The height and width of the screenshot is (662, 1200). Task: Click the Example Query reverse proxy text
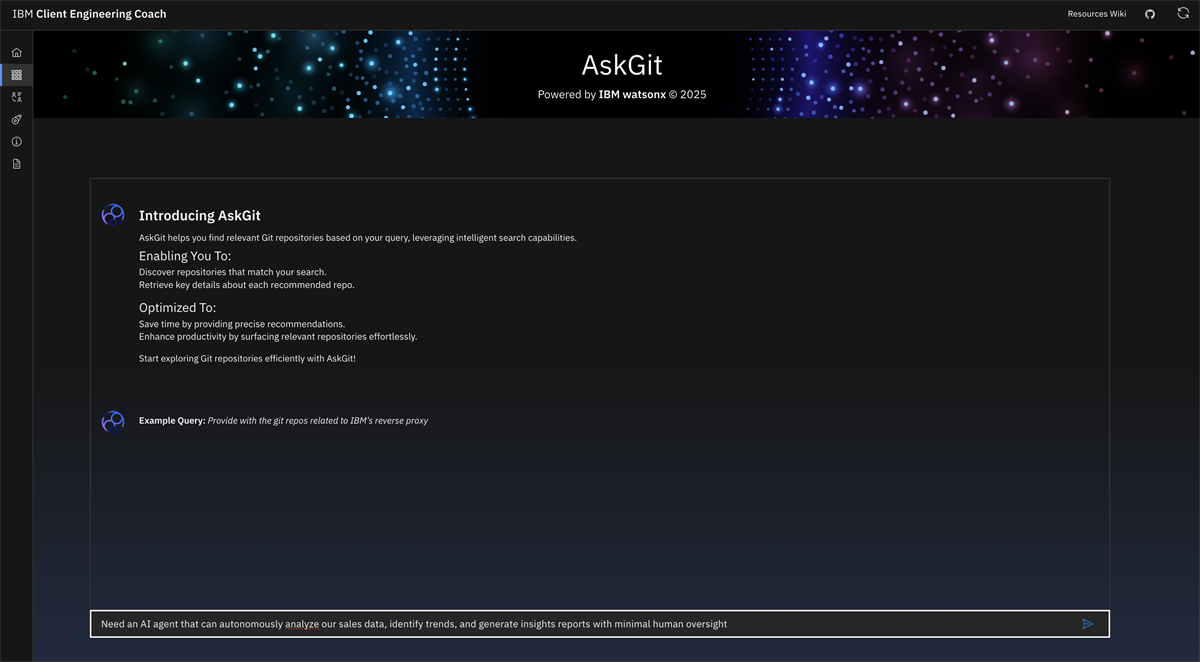[284, 421]
